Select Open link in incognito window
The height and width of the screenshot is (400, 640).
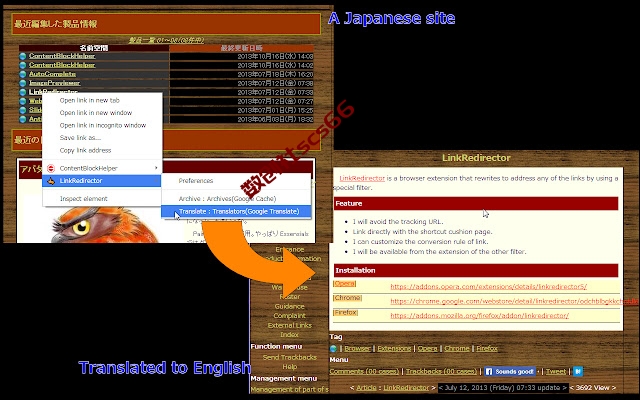(102, 125)
